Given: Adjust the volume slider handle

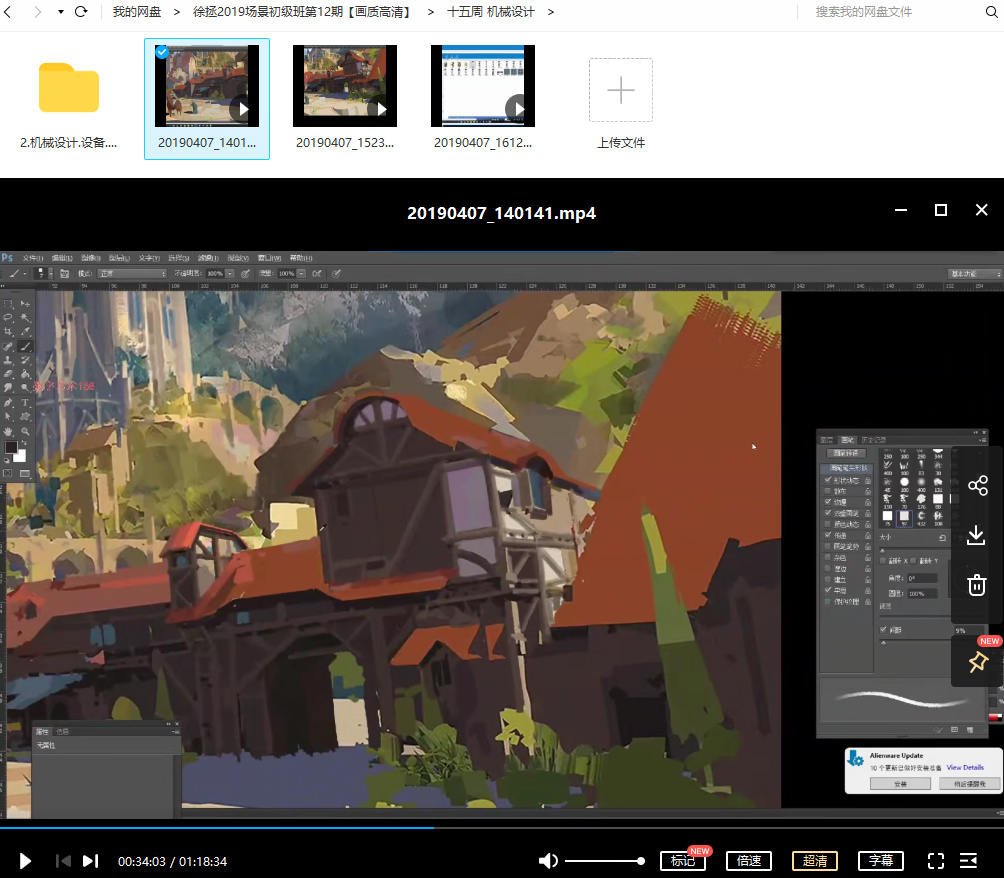Looking at the screenshot, I should (x=640, y=861).
